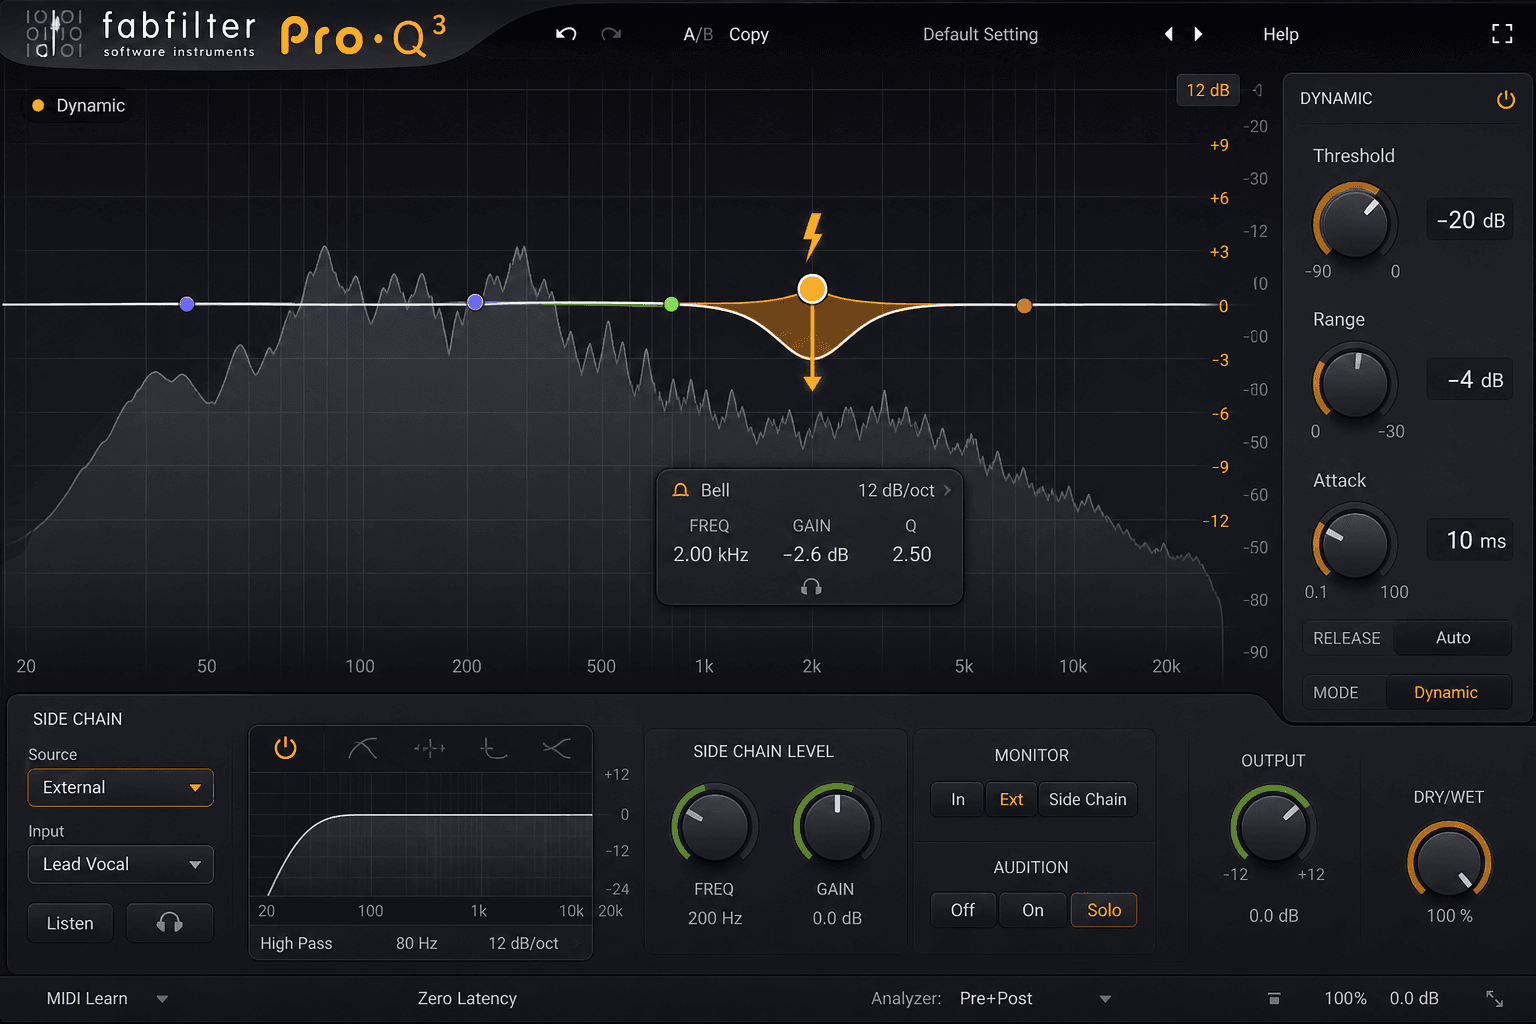Click the FabFilter logo icon
This screenshot has width=1536, height=1024.
54,34
